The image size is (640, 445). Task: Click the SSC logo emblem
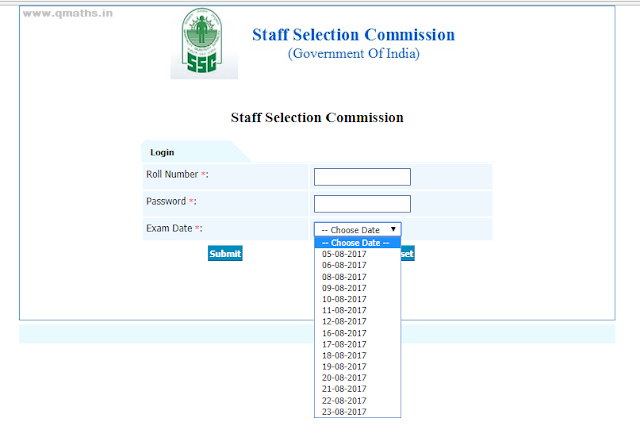coord(202,42)
